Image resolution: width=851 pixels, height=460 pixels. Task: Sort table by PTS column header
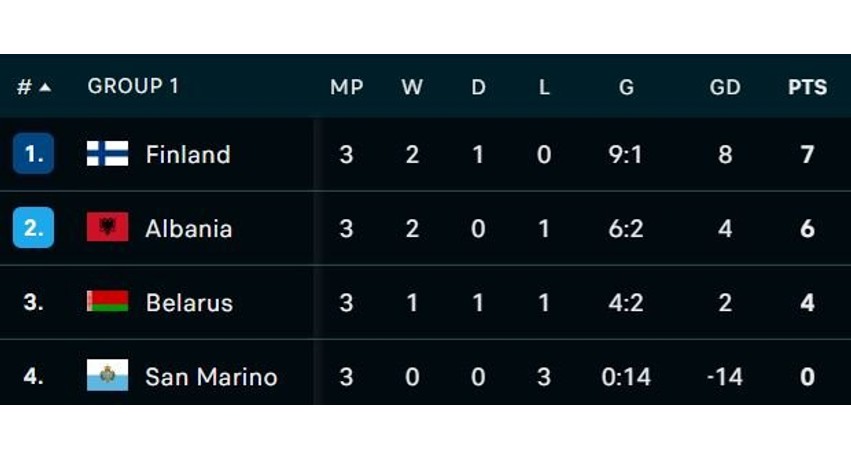tap(807, 87)
